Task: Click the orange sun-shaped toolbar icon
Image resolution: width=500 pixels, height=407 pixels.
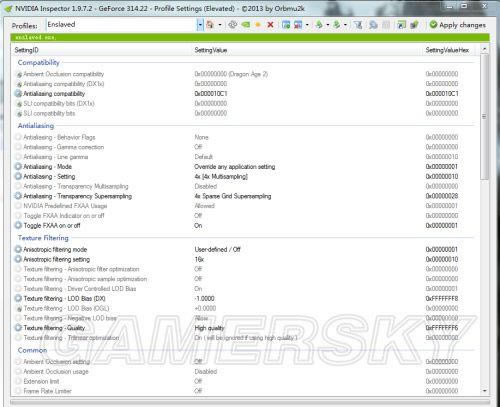Action: coord(258,25)
